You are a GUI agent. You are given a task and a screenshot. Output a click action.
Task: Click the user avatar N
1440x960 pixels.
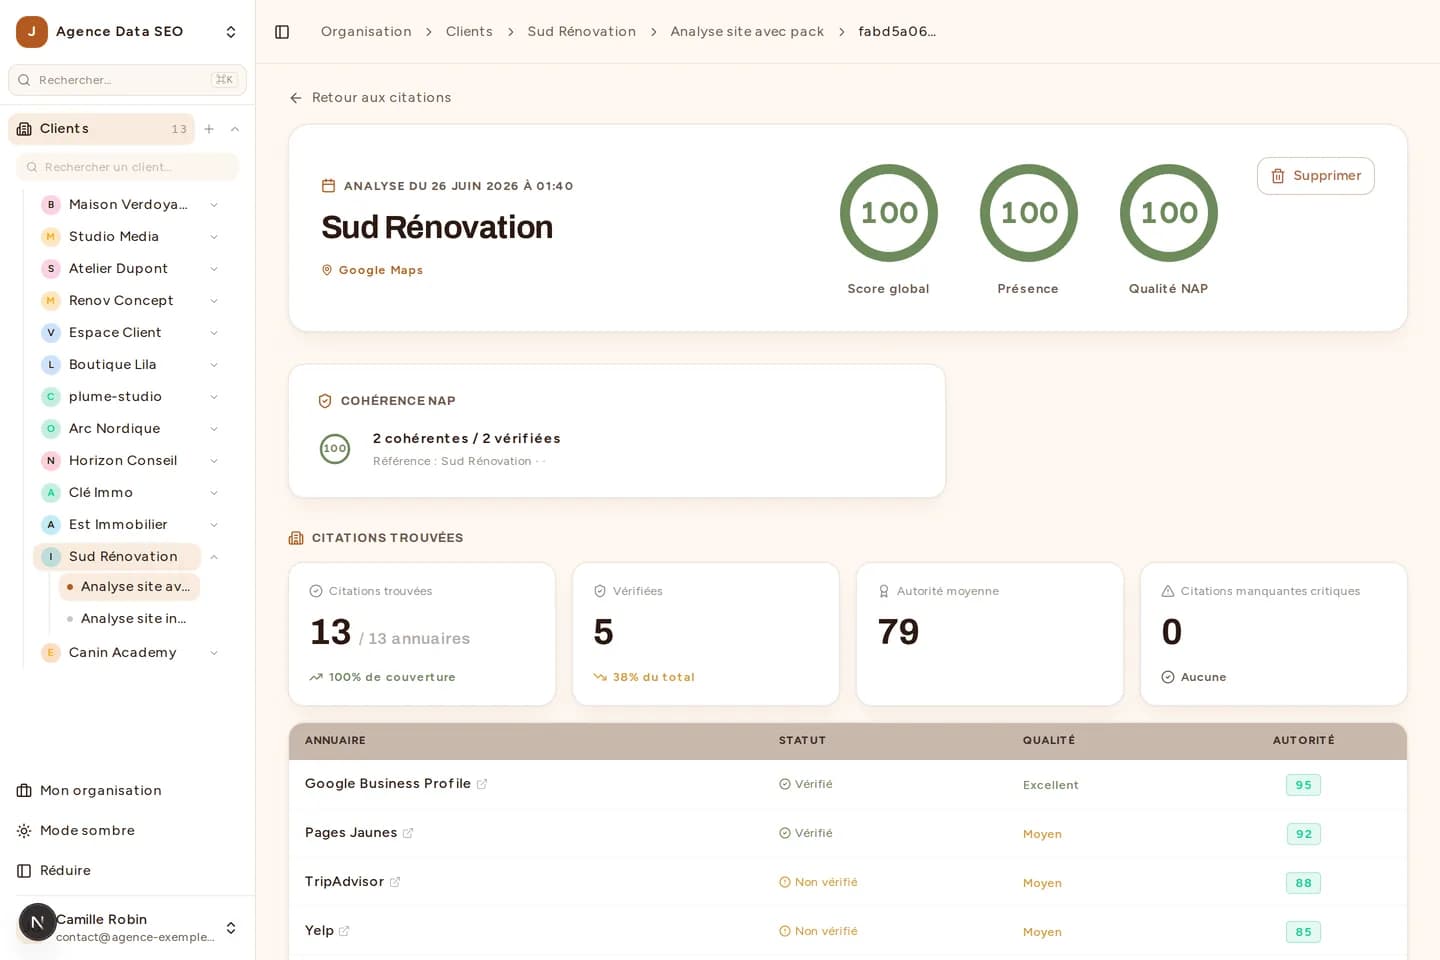pyautogui.click(x=37, y=922)
